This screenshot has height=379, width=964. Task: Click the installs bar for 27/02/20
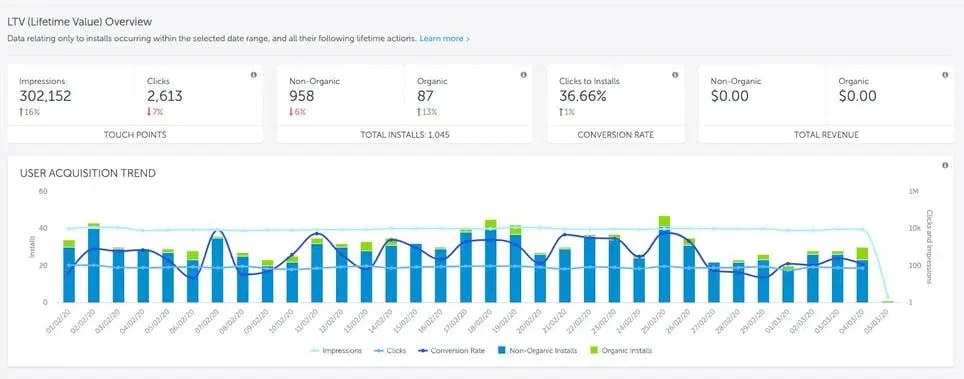714,282
